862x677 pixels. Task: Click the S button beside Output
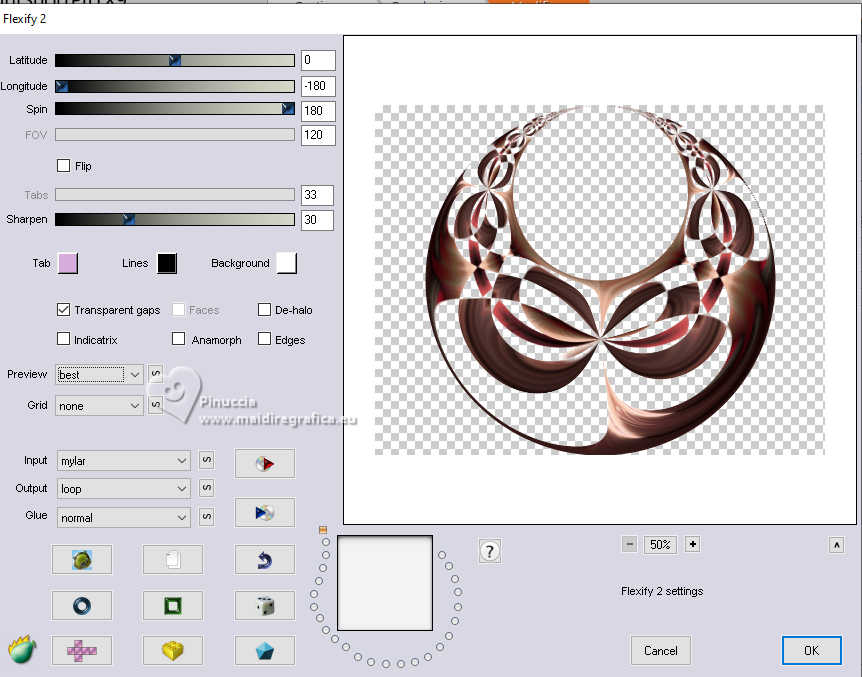207,488
